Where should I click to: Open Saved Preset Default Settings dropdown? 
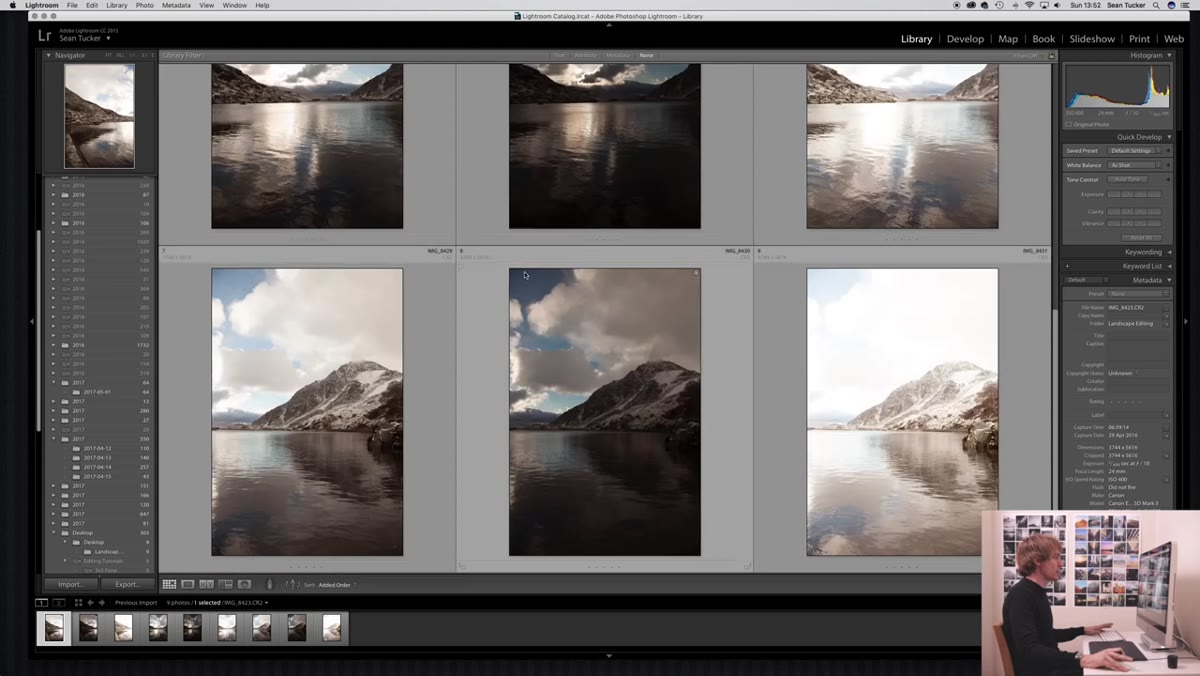click(1134, 151)
